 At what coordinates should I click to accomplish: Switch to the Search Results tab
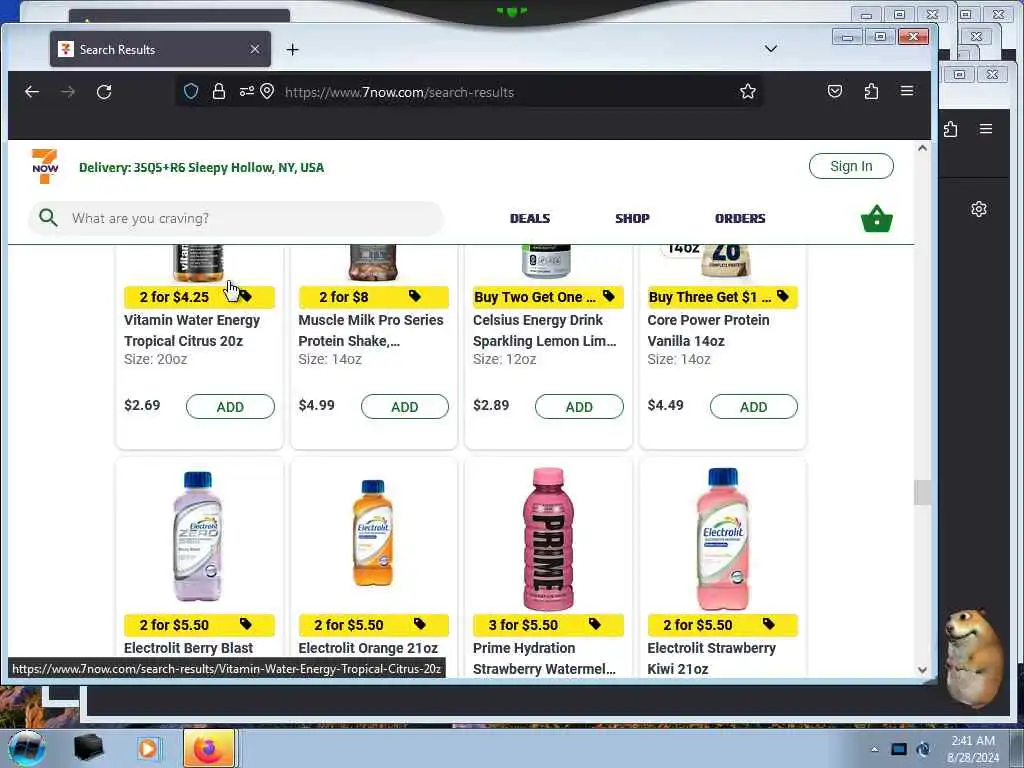click(160, 50)
